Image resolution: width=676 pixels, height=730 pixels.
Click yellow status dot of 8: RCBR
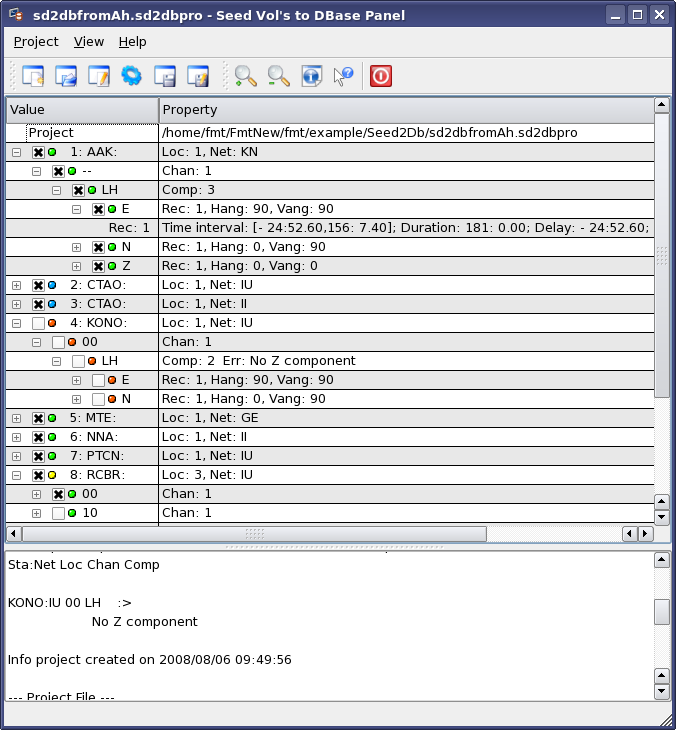pos(52,475)
